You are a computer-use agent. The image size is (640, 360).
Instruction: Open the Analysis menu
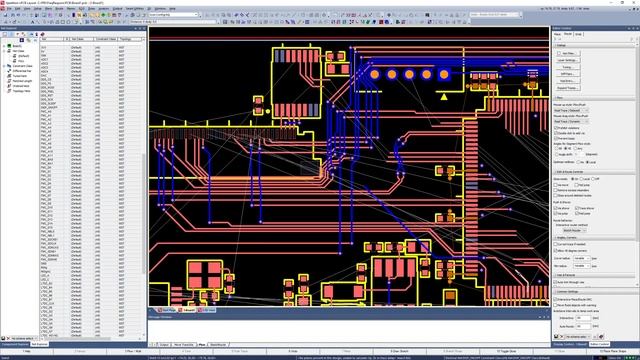point(104,9)
